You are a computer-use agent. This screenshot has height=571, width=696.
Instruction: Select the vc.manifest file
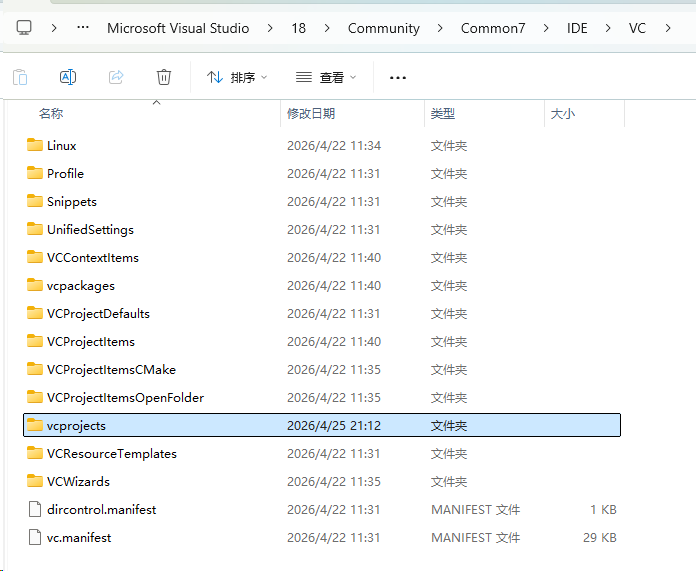(x=78, y=538)
